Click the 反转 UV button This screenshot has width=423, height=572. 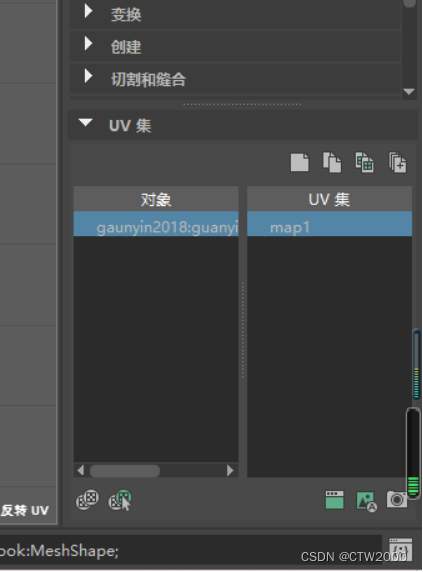coord(25,510)
